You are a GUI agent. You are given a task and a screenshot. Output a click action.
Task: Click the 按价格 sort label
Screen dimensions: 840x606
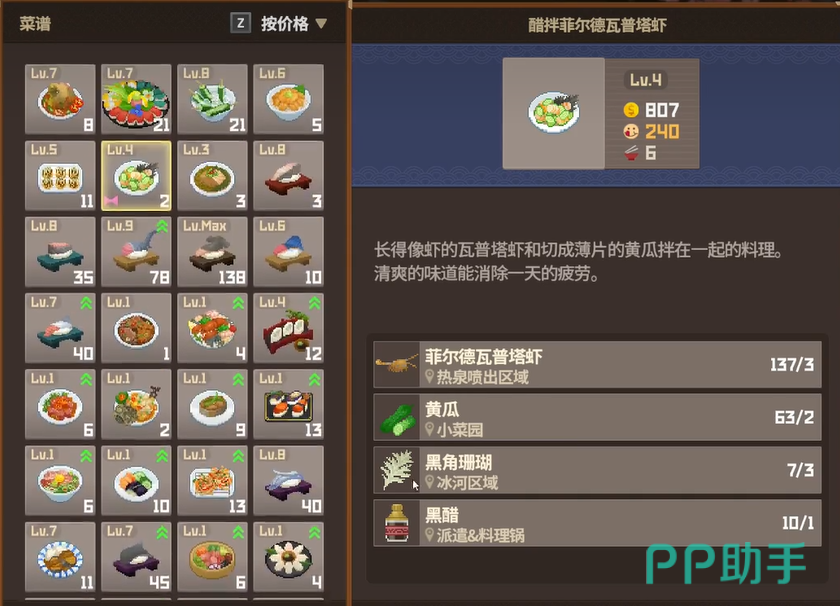[284, 24]
